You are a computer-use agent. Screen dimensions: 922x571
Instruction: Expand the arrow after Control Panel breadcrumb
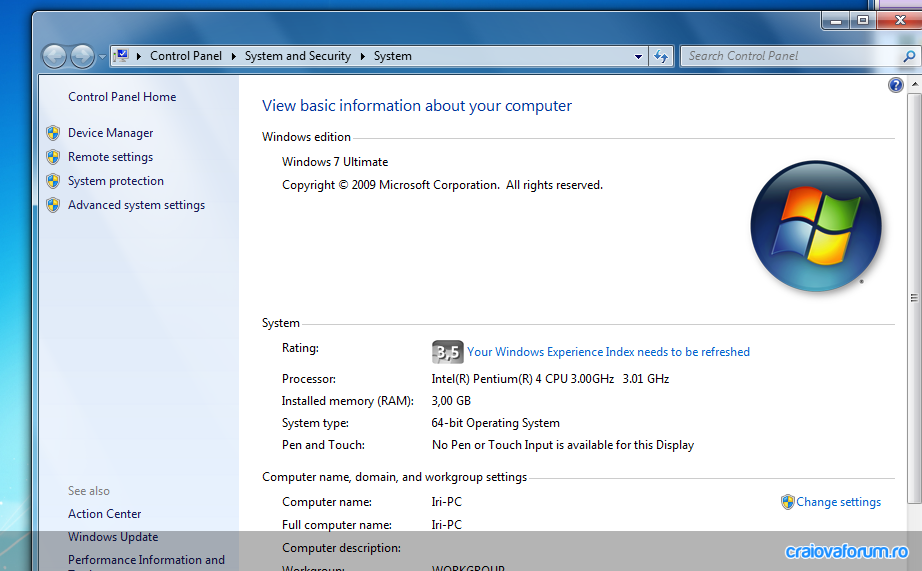coord(233,56)
